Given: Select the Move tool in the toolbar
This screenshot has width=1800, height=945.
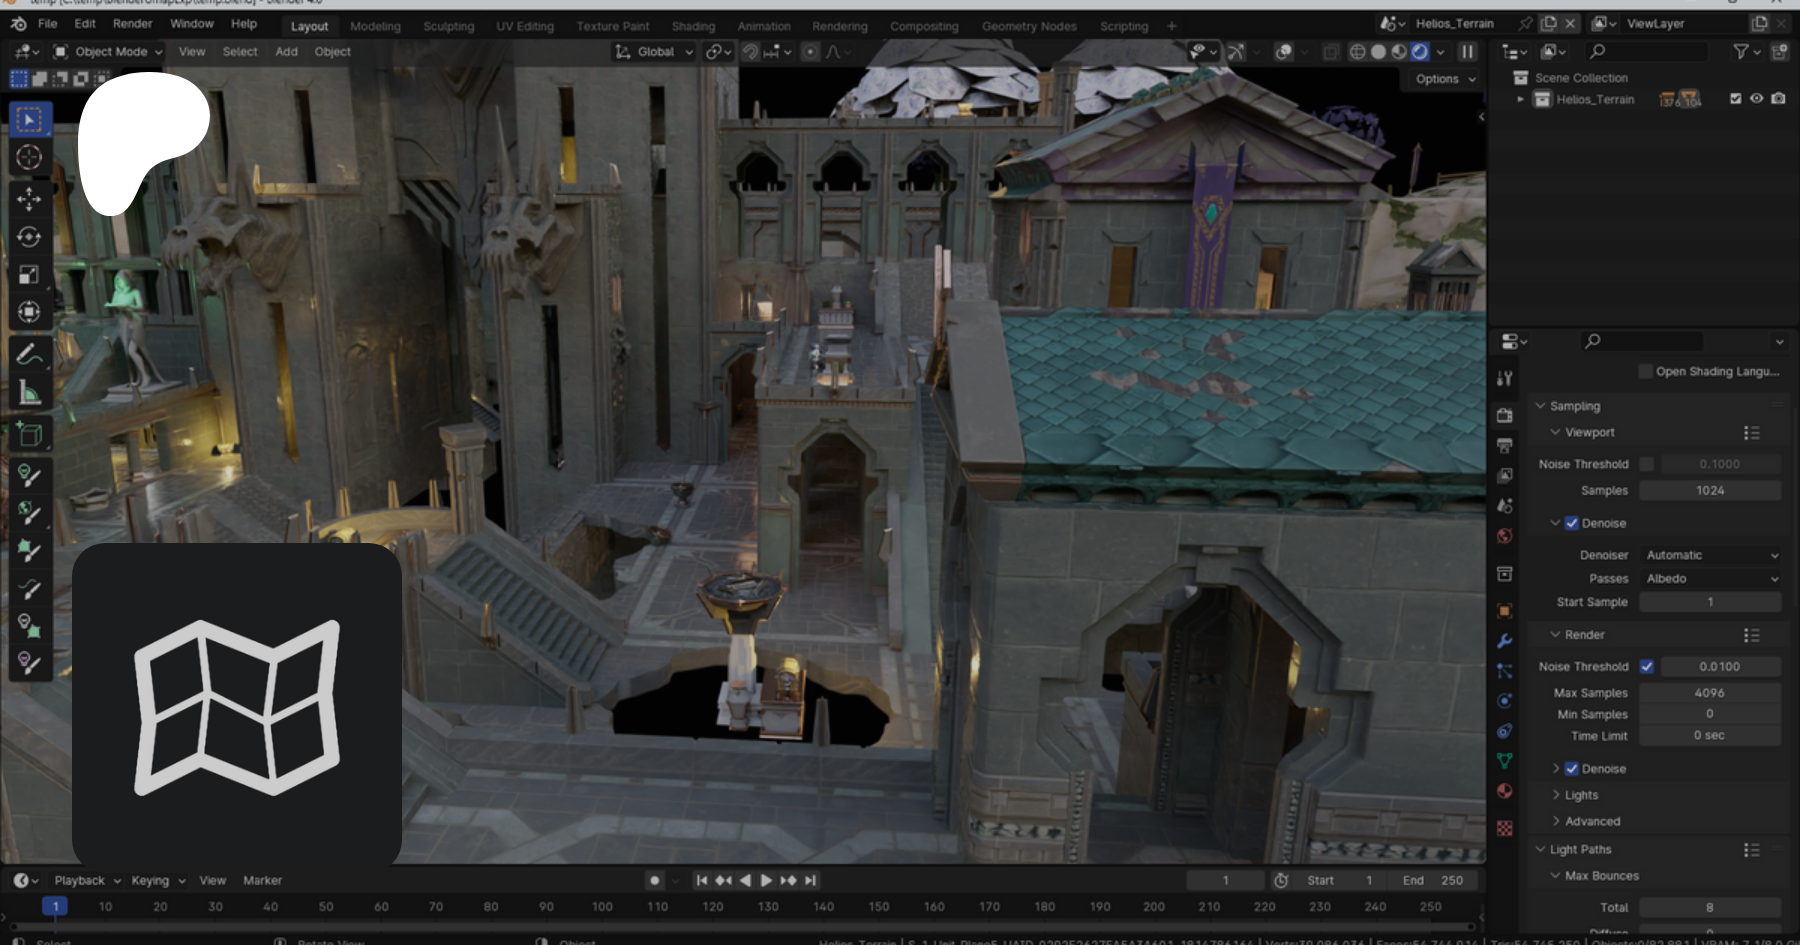Looking at the screenshot, I should pos(29,198).
